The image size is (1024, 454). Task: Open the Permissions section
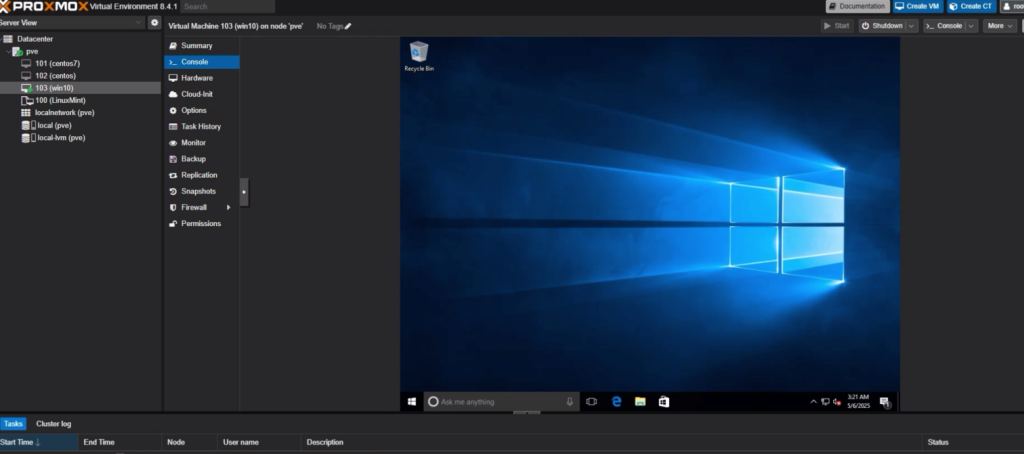click(201, 223)
